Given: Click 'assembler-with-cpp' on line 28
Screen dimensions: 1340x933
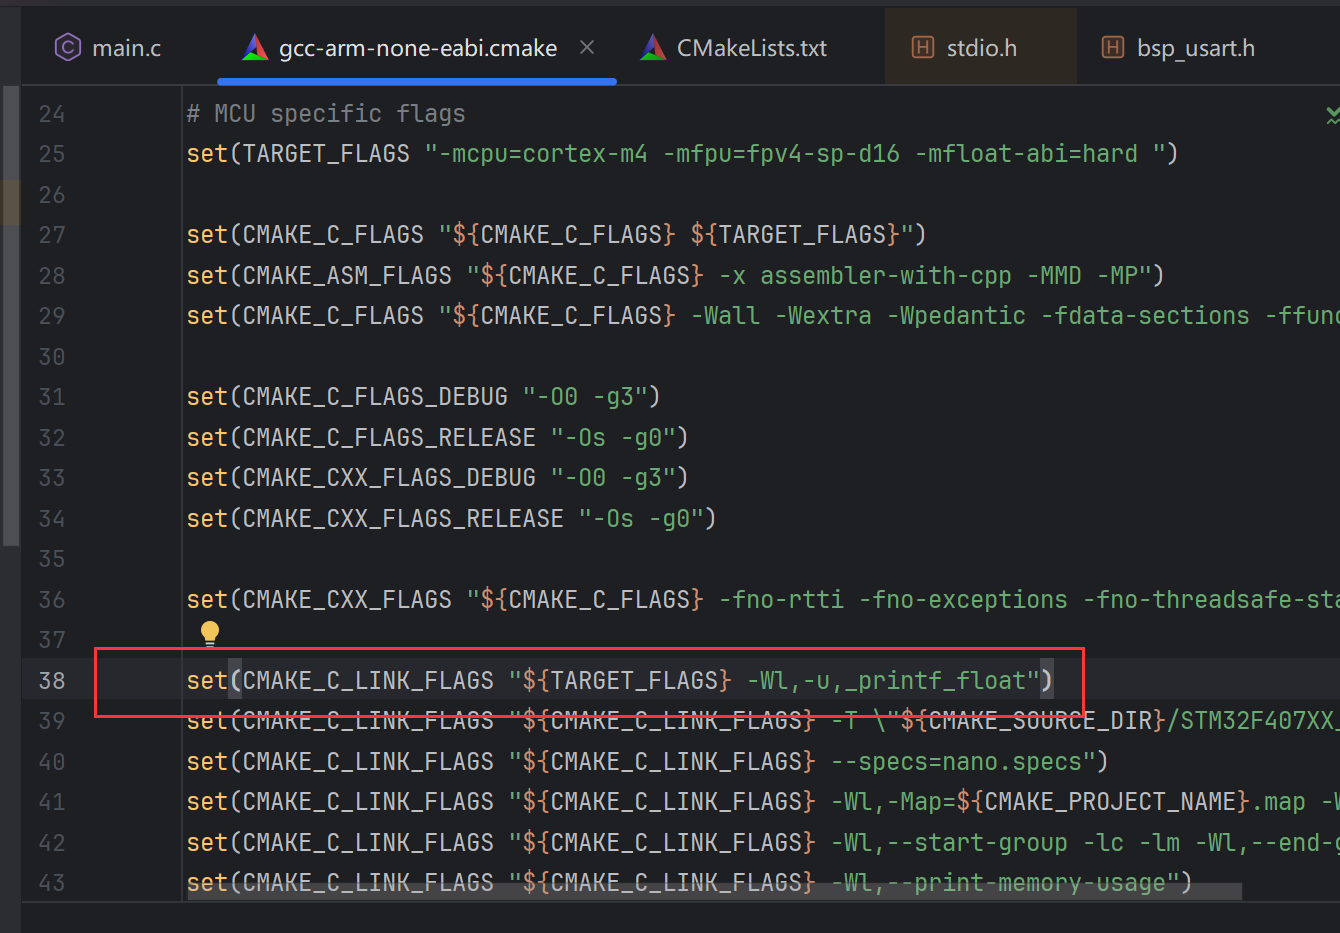Looking at the screenshot, I should (885, 275).
